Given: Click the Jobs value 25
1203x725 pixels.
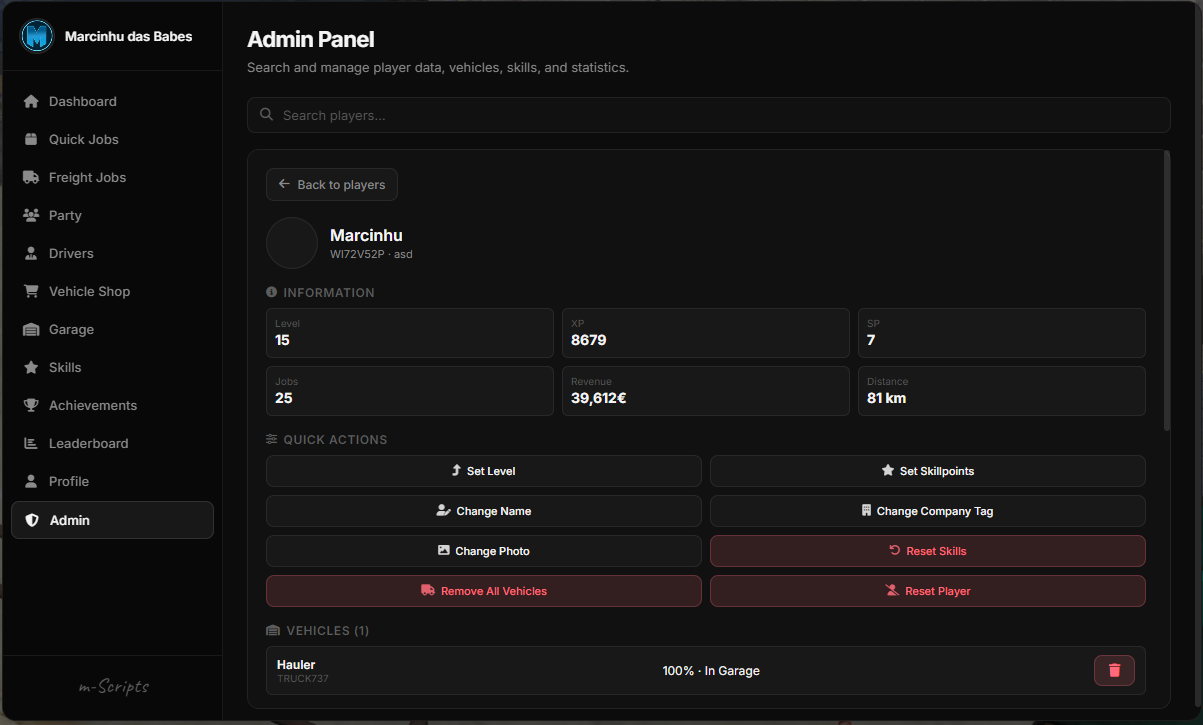Looking at the screenshot, I should point(284,398).
